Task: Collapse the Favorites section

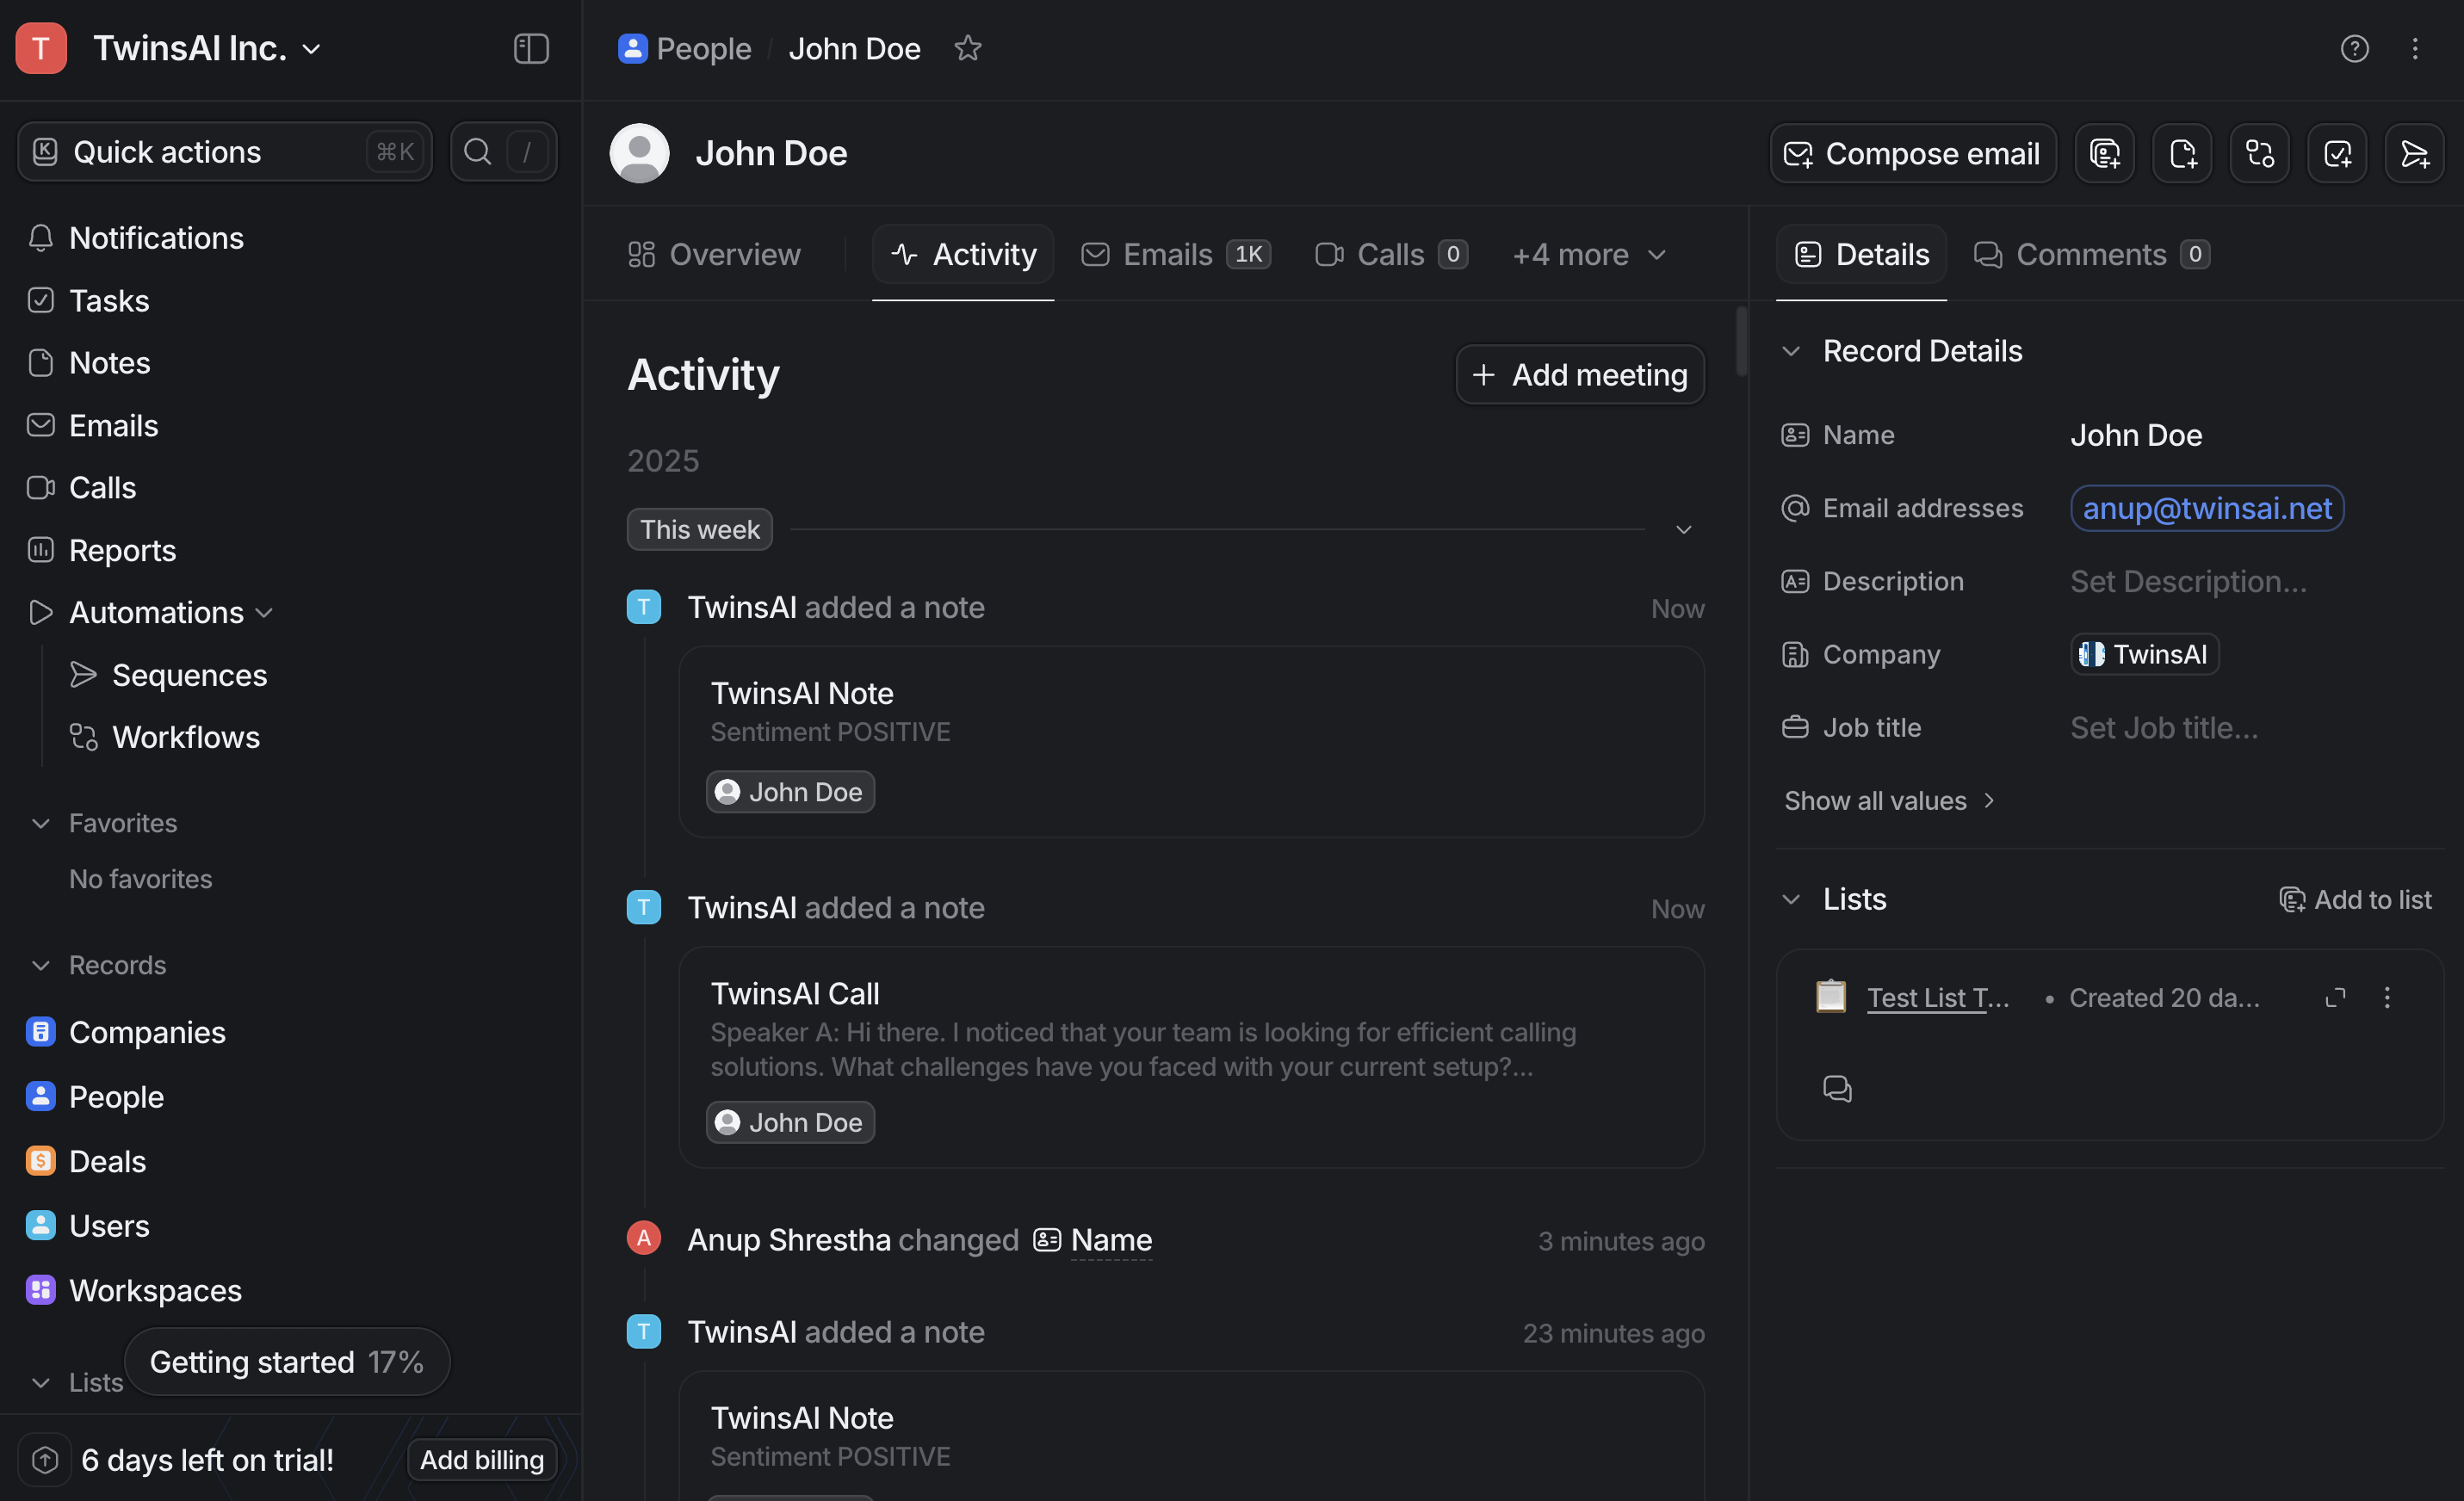Action: tap(40, 823)
